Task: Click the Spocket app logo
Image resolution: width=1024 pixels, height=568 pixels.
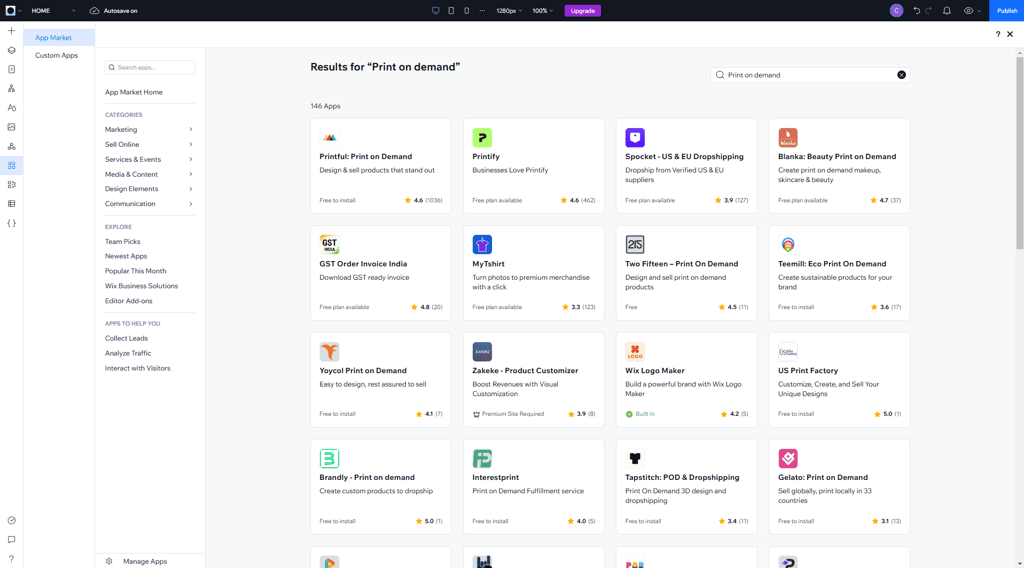Action: click(x=635, y=138)
